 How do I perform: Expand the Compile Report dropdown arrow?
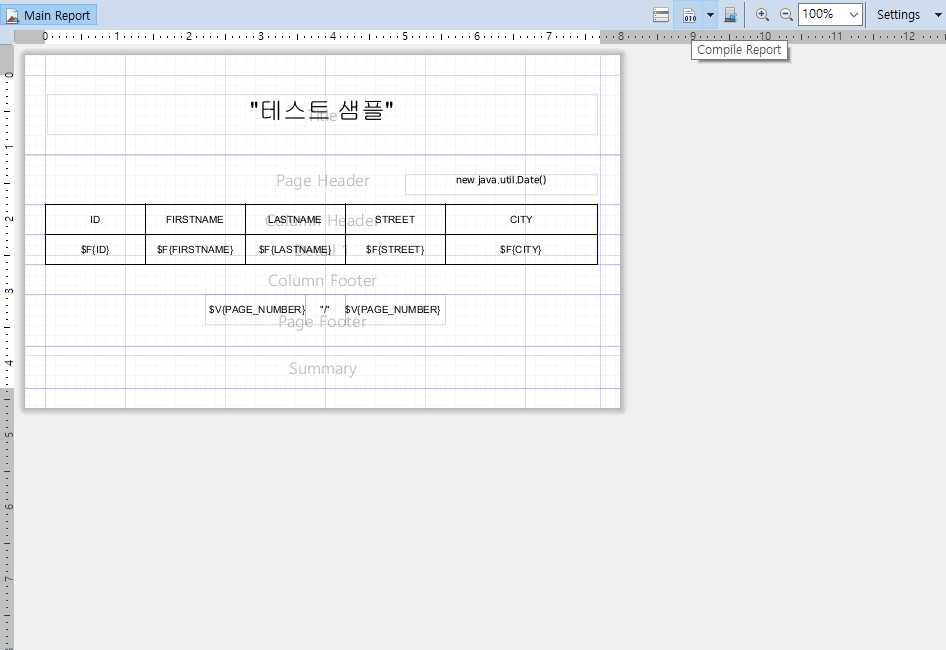click(x=710, y=14)
